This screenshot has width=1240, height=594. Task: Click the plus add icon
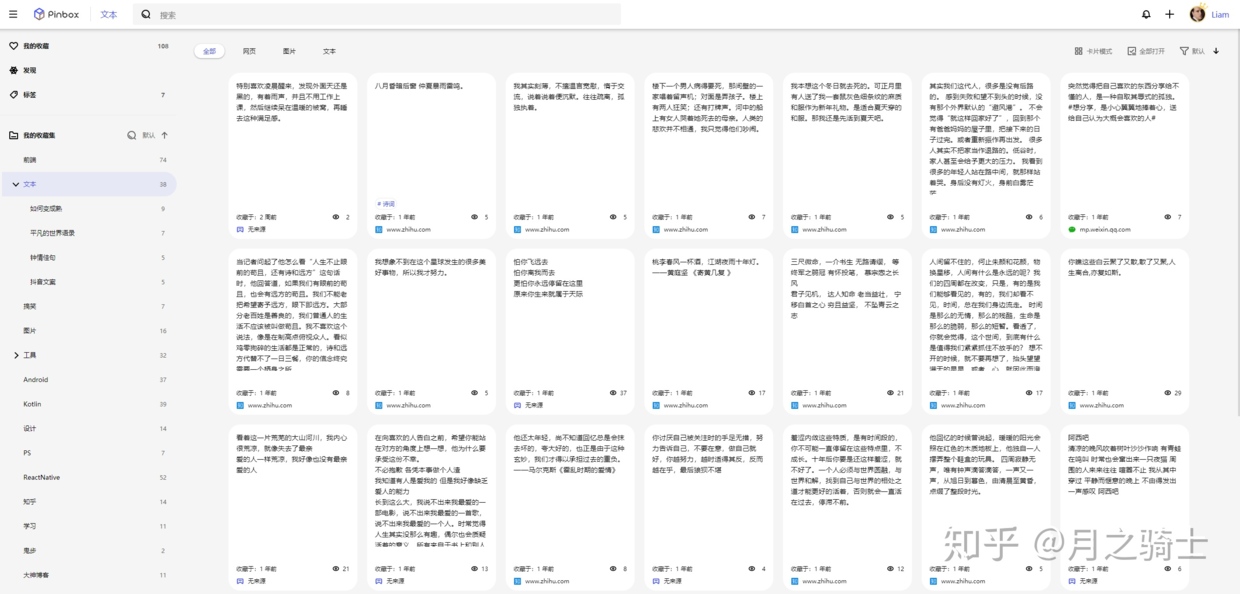1169,14
